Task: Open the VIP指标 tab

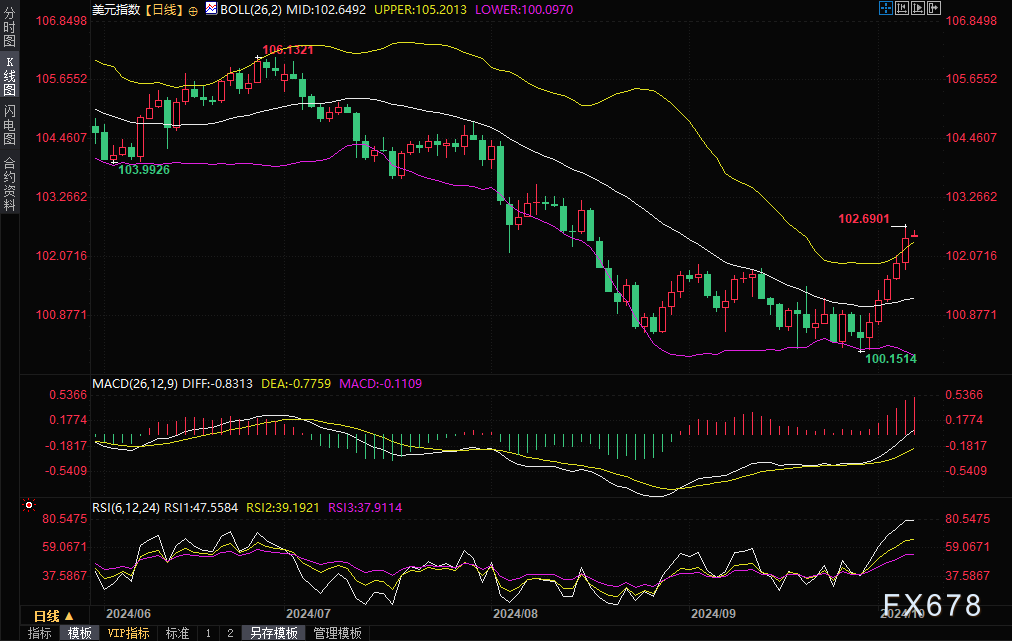Action: (129, 633)
